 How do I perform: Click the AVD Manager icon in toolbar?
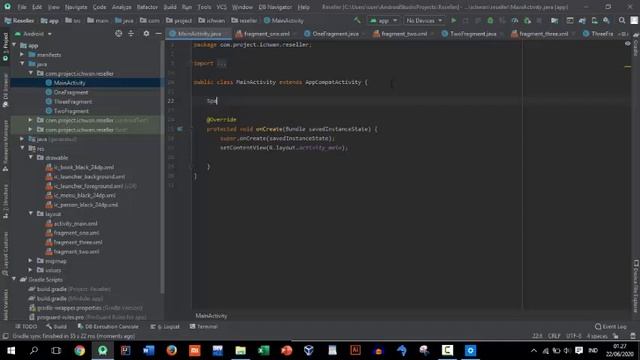coord(594,20)
